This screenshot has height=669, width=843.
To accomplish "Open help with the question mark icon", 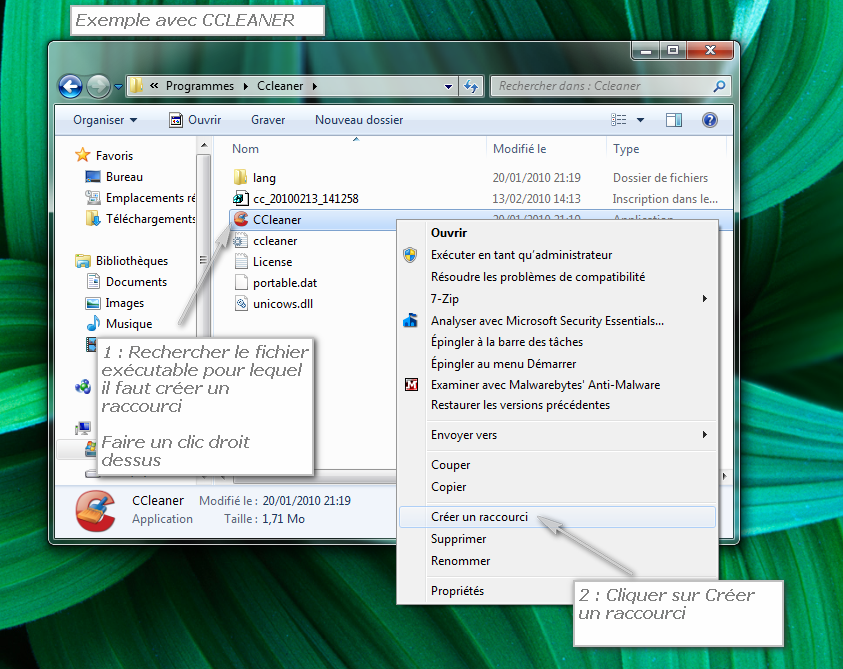I will 710,120.
